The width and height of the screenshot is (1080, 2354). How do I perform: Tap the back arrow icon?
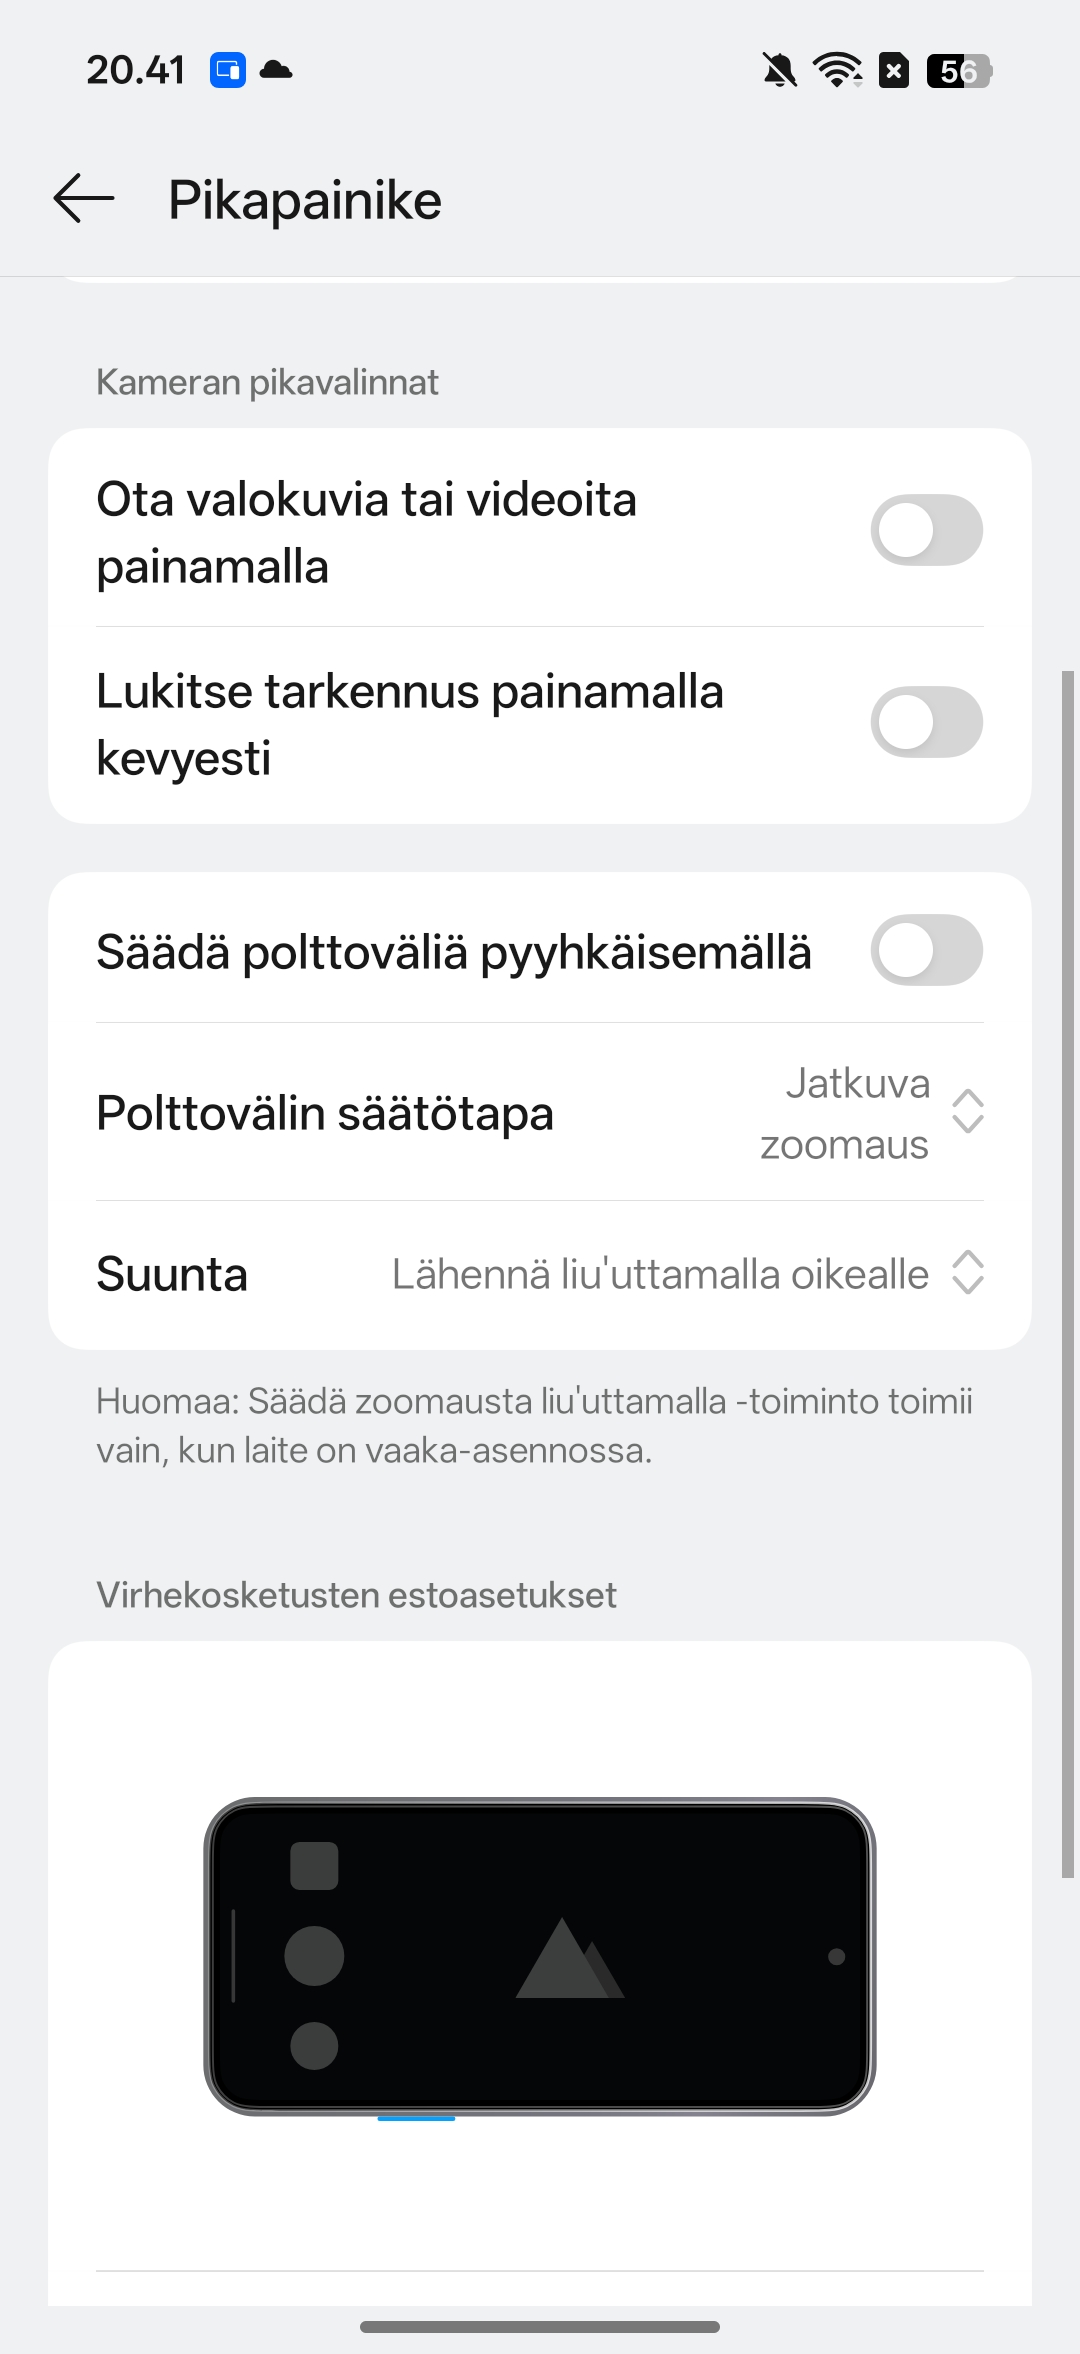(x=84, y=198)
